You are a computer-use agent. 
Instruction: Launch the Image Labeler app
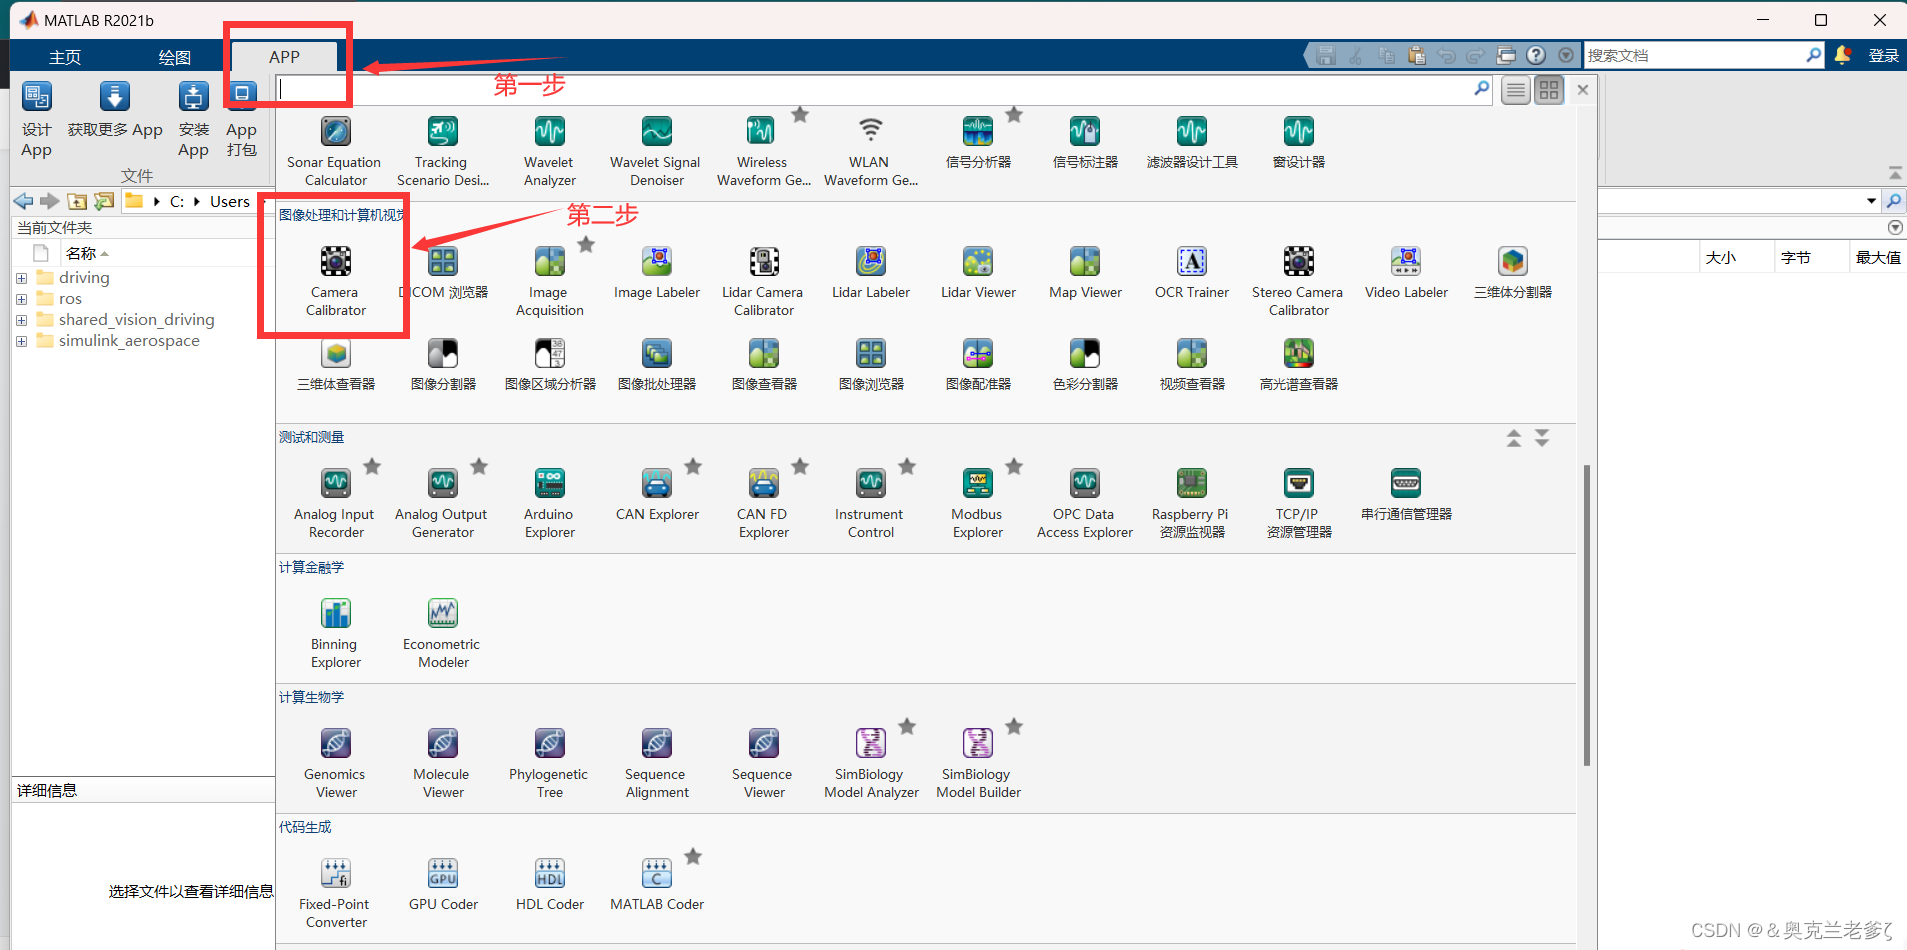pyautogui.click(x=657, y=273)
